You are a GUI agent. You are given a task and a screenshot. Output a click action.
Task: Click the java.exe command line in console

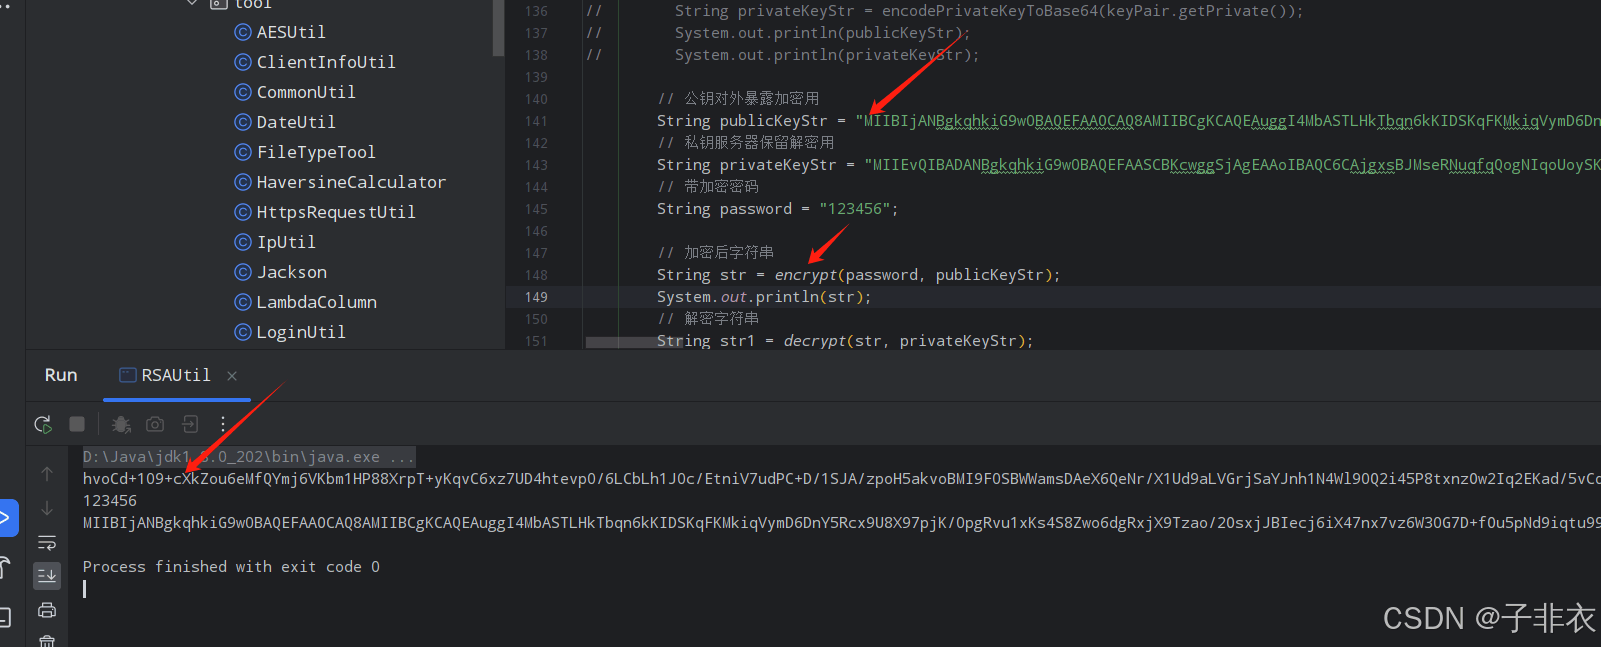(249, 457)
